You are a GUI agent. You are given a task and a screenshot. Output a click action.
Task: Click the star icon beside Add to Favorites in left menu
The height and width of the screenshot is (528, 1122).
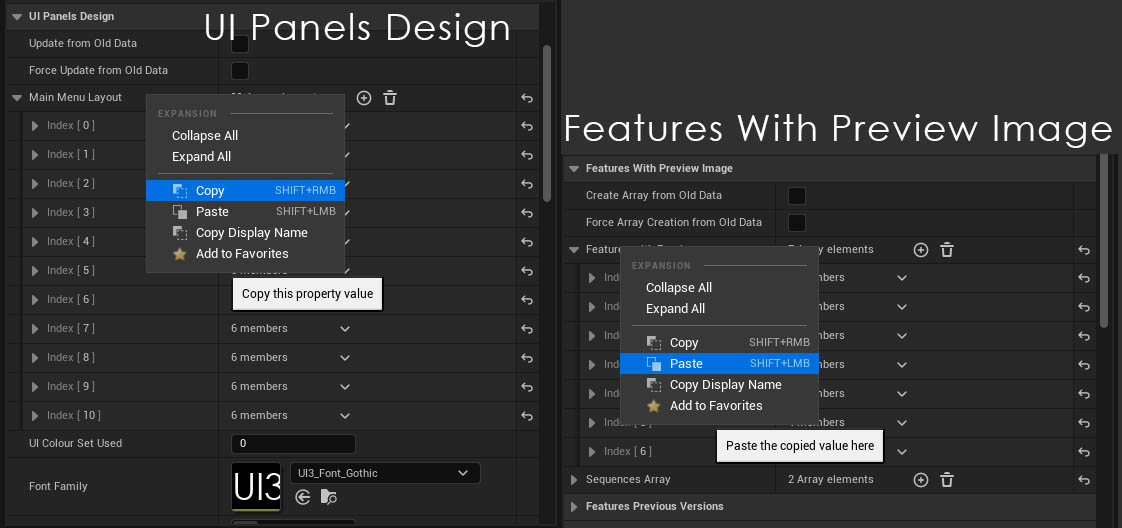click(x=180, y=254)
